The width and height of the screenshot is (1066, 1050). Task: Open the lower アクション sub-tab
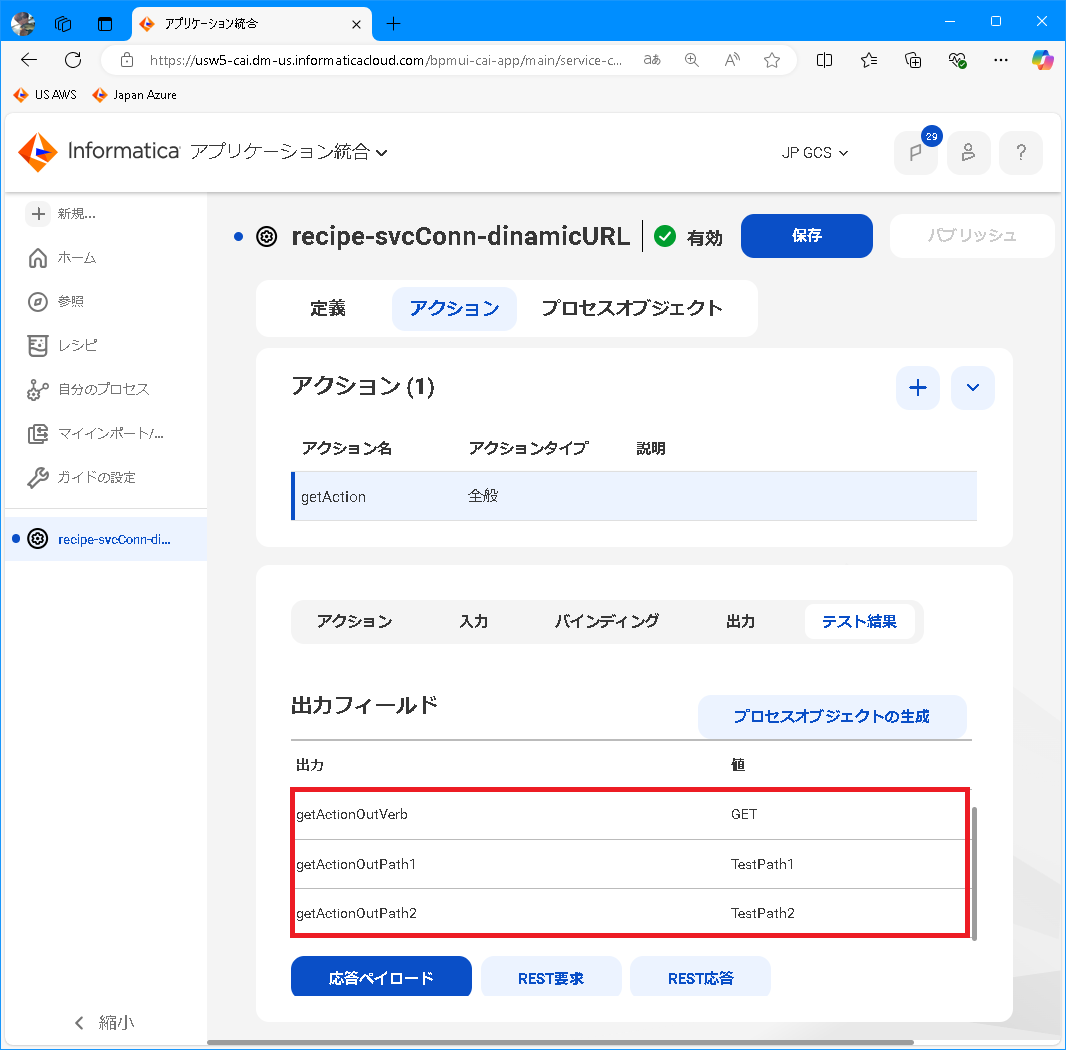354,622
